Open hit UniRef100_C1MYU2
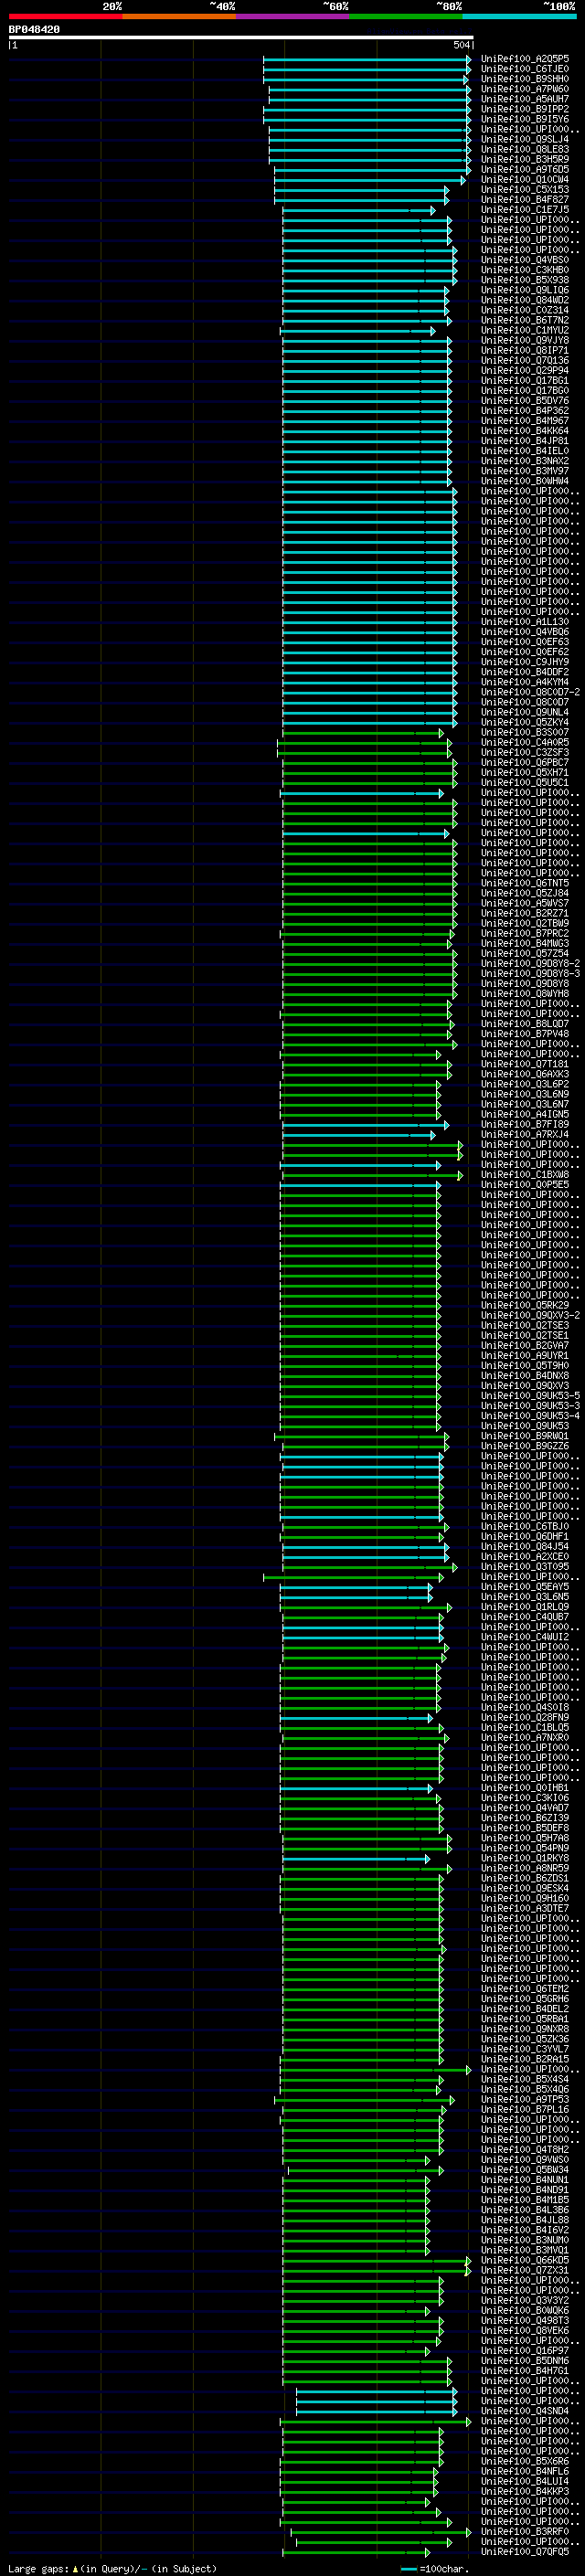 [x=525, y=330]
